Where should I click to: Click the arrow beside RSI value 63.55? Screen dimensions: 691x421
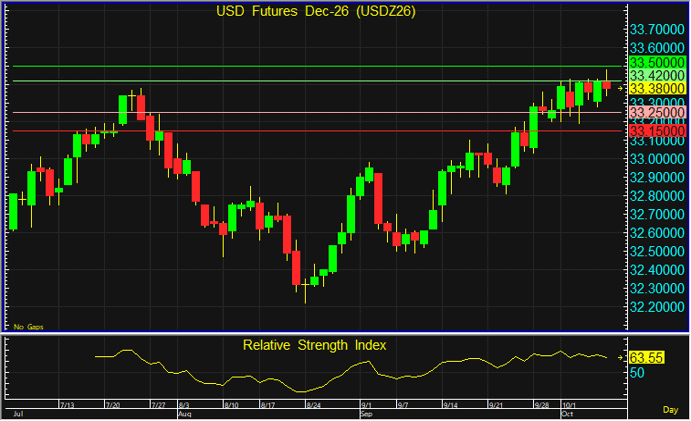tap(620, 358)
